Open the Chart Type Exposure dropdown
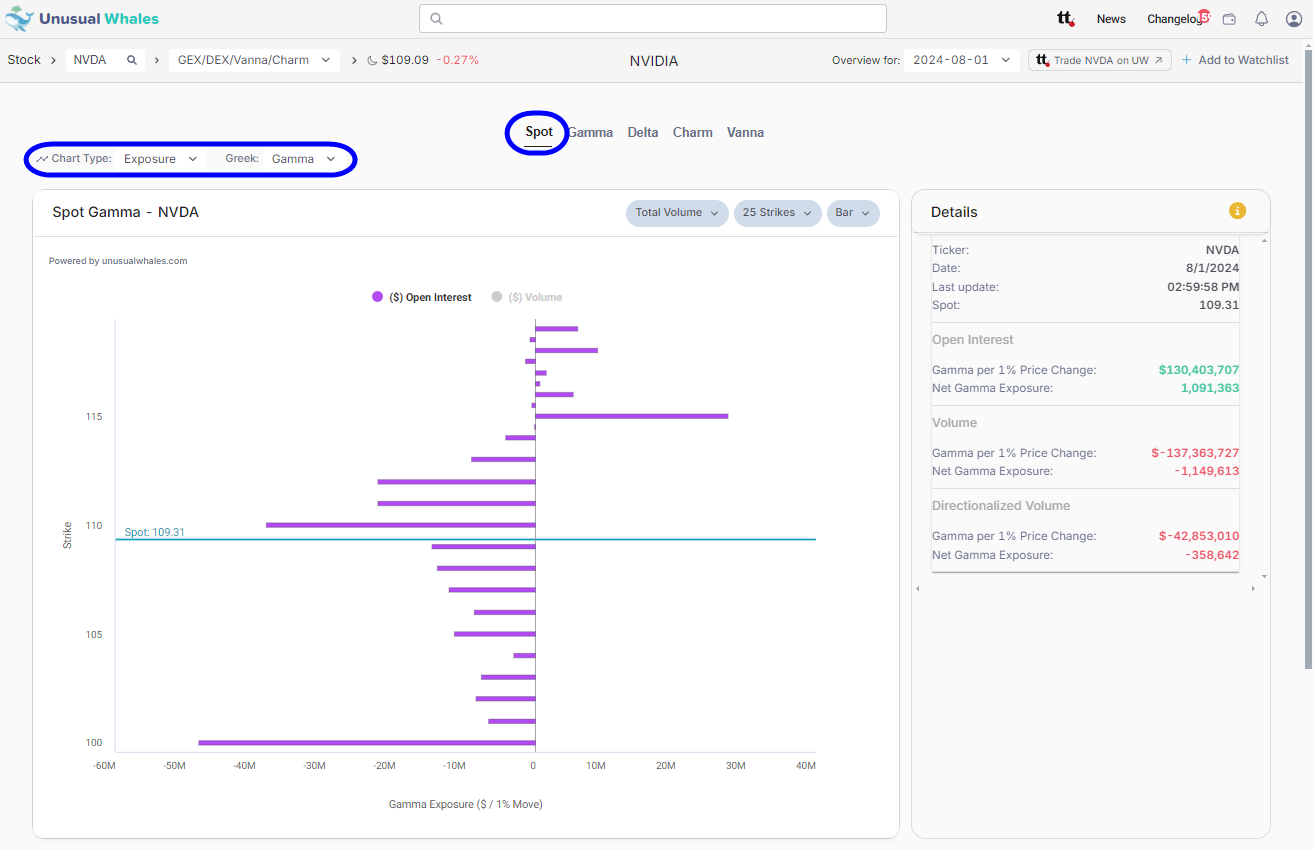Image resolution: width=1313 pixels, height=850 pixels. tap(160, 159)
